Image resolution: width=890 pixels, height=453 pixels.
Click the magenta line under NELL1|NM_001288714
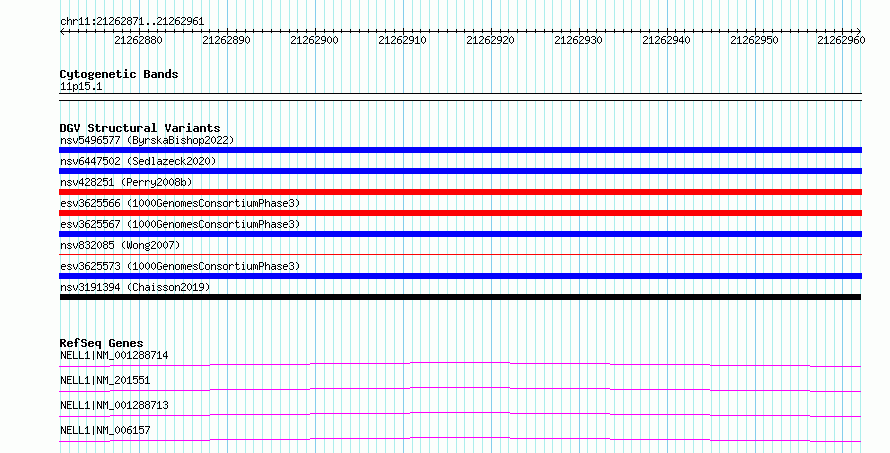[x=460, y=364]
